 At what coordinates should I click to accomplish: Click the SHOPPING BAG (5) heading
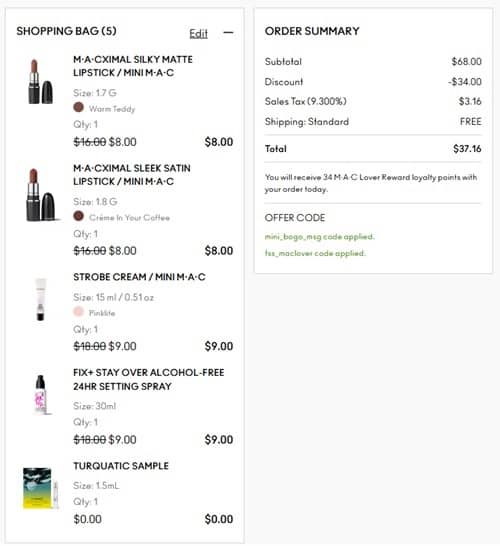67,31
